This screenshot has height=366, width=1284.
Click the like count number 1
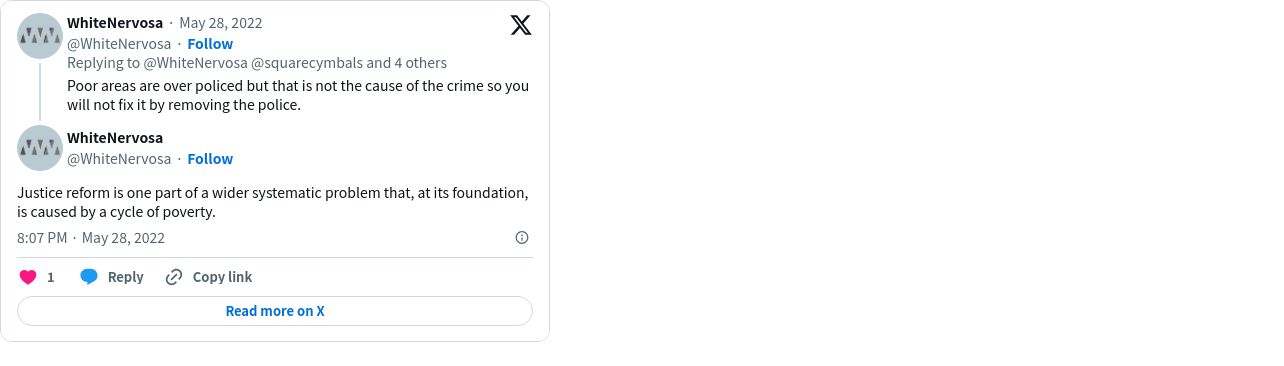51,277
